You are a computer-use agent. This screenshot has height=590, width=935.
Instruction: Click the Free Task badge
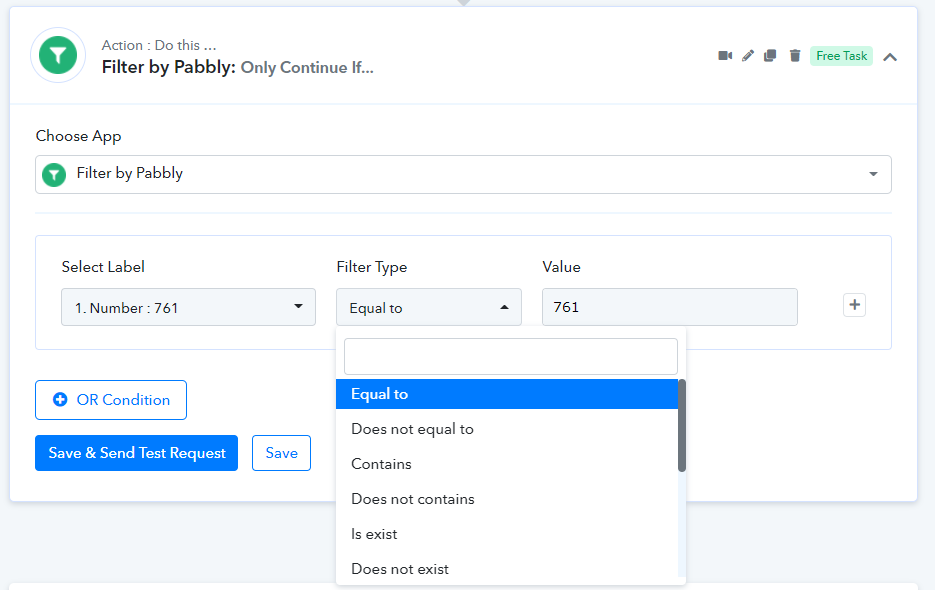point(841,55)
